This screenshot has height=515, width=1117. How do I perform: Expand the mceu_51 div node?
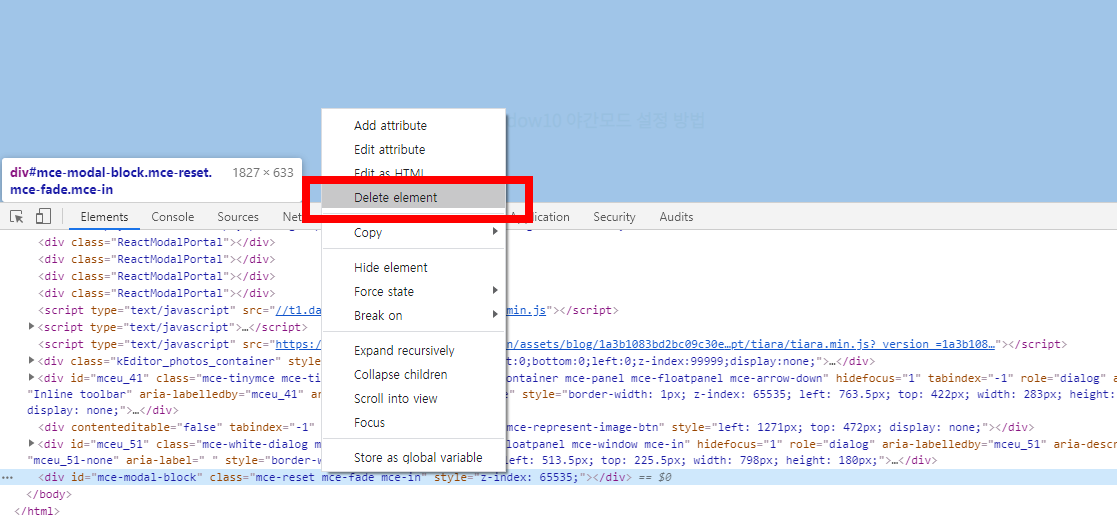[x=31, y=444]
